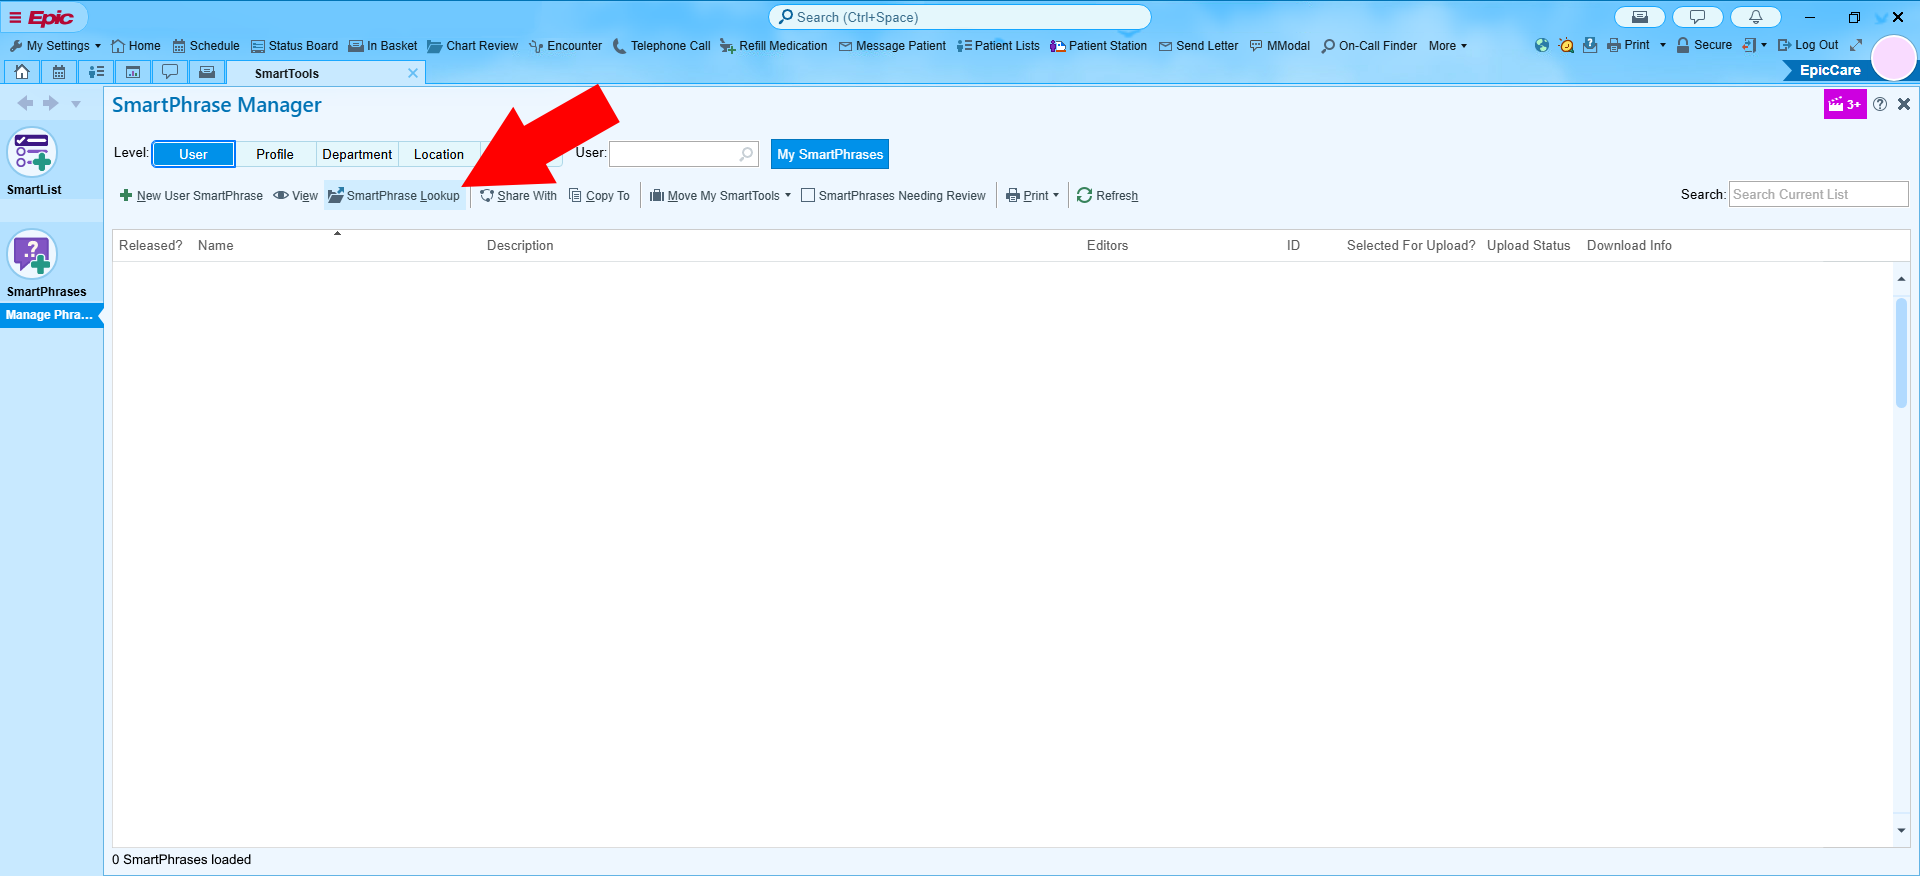Select the home workspace tab icon
1920x876 pixels.
22,72
